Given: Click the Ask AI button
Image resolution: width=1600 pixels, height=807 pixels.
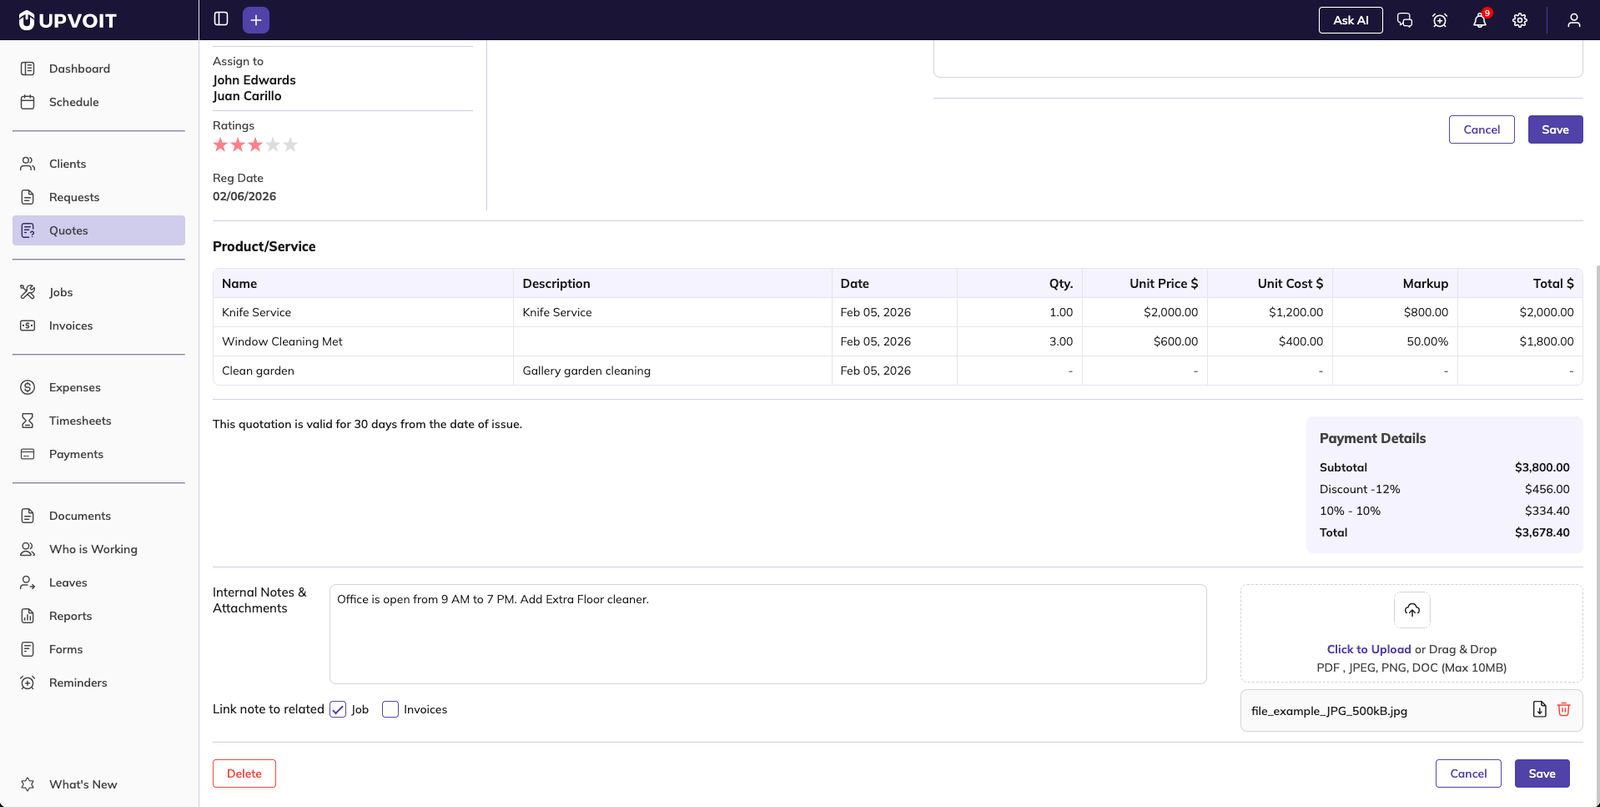Looking at the screenshot, I should tap(1350, 20).
